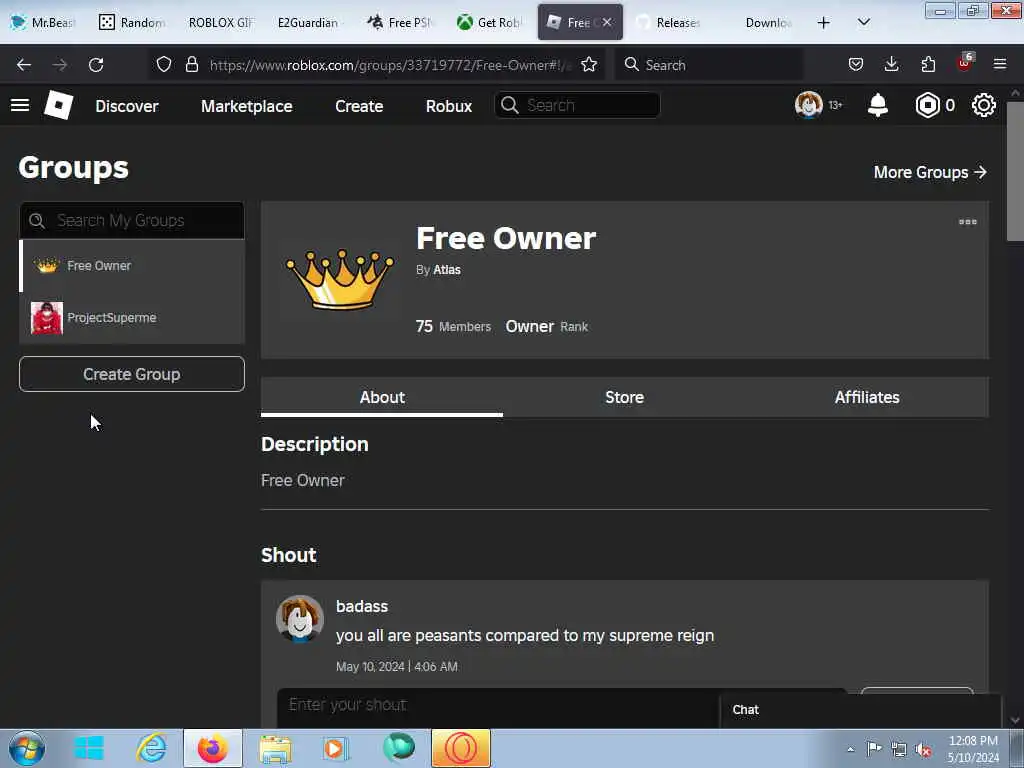The height and width of the screenshot is (768, 1024).
Task: Open the user avatar profile in header
Action: click(x=808, y=105)
